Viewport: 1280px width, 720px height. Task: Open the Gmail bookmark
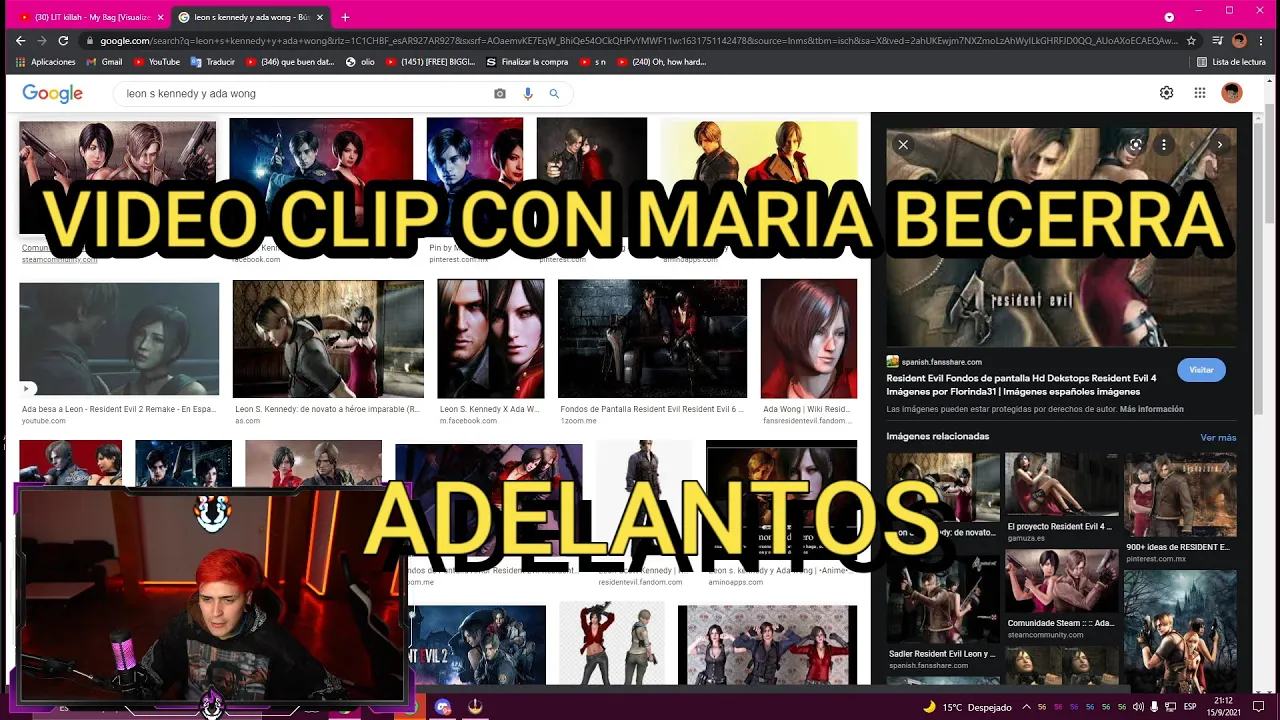pos(104,62)
